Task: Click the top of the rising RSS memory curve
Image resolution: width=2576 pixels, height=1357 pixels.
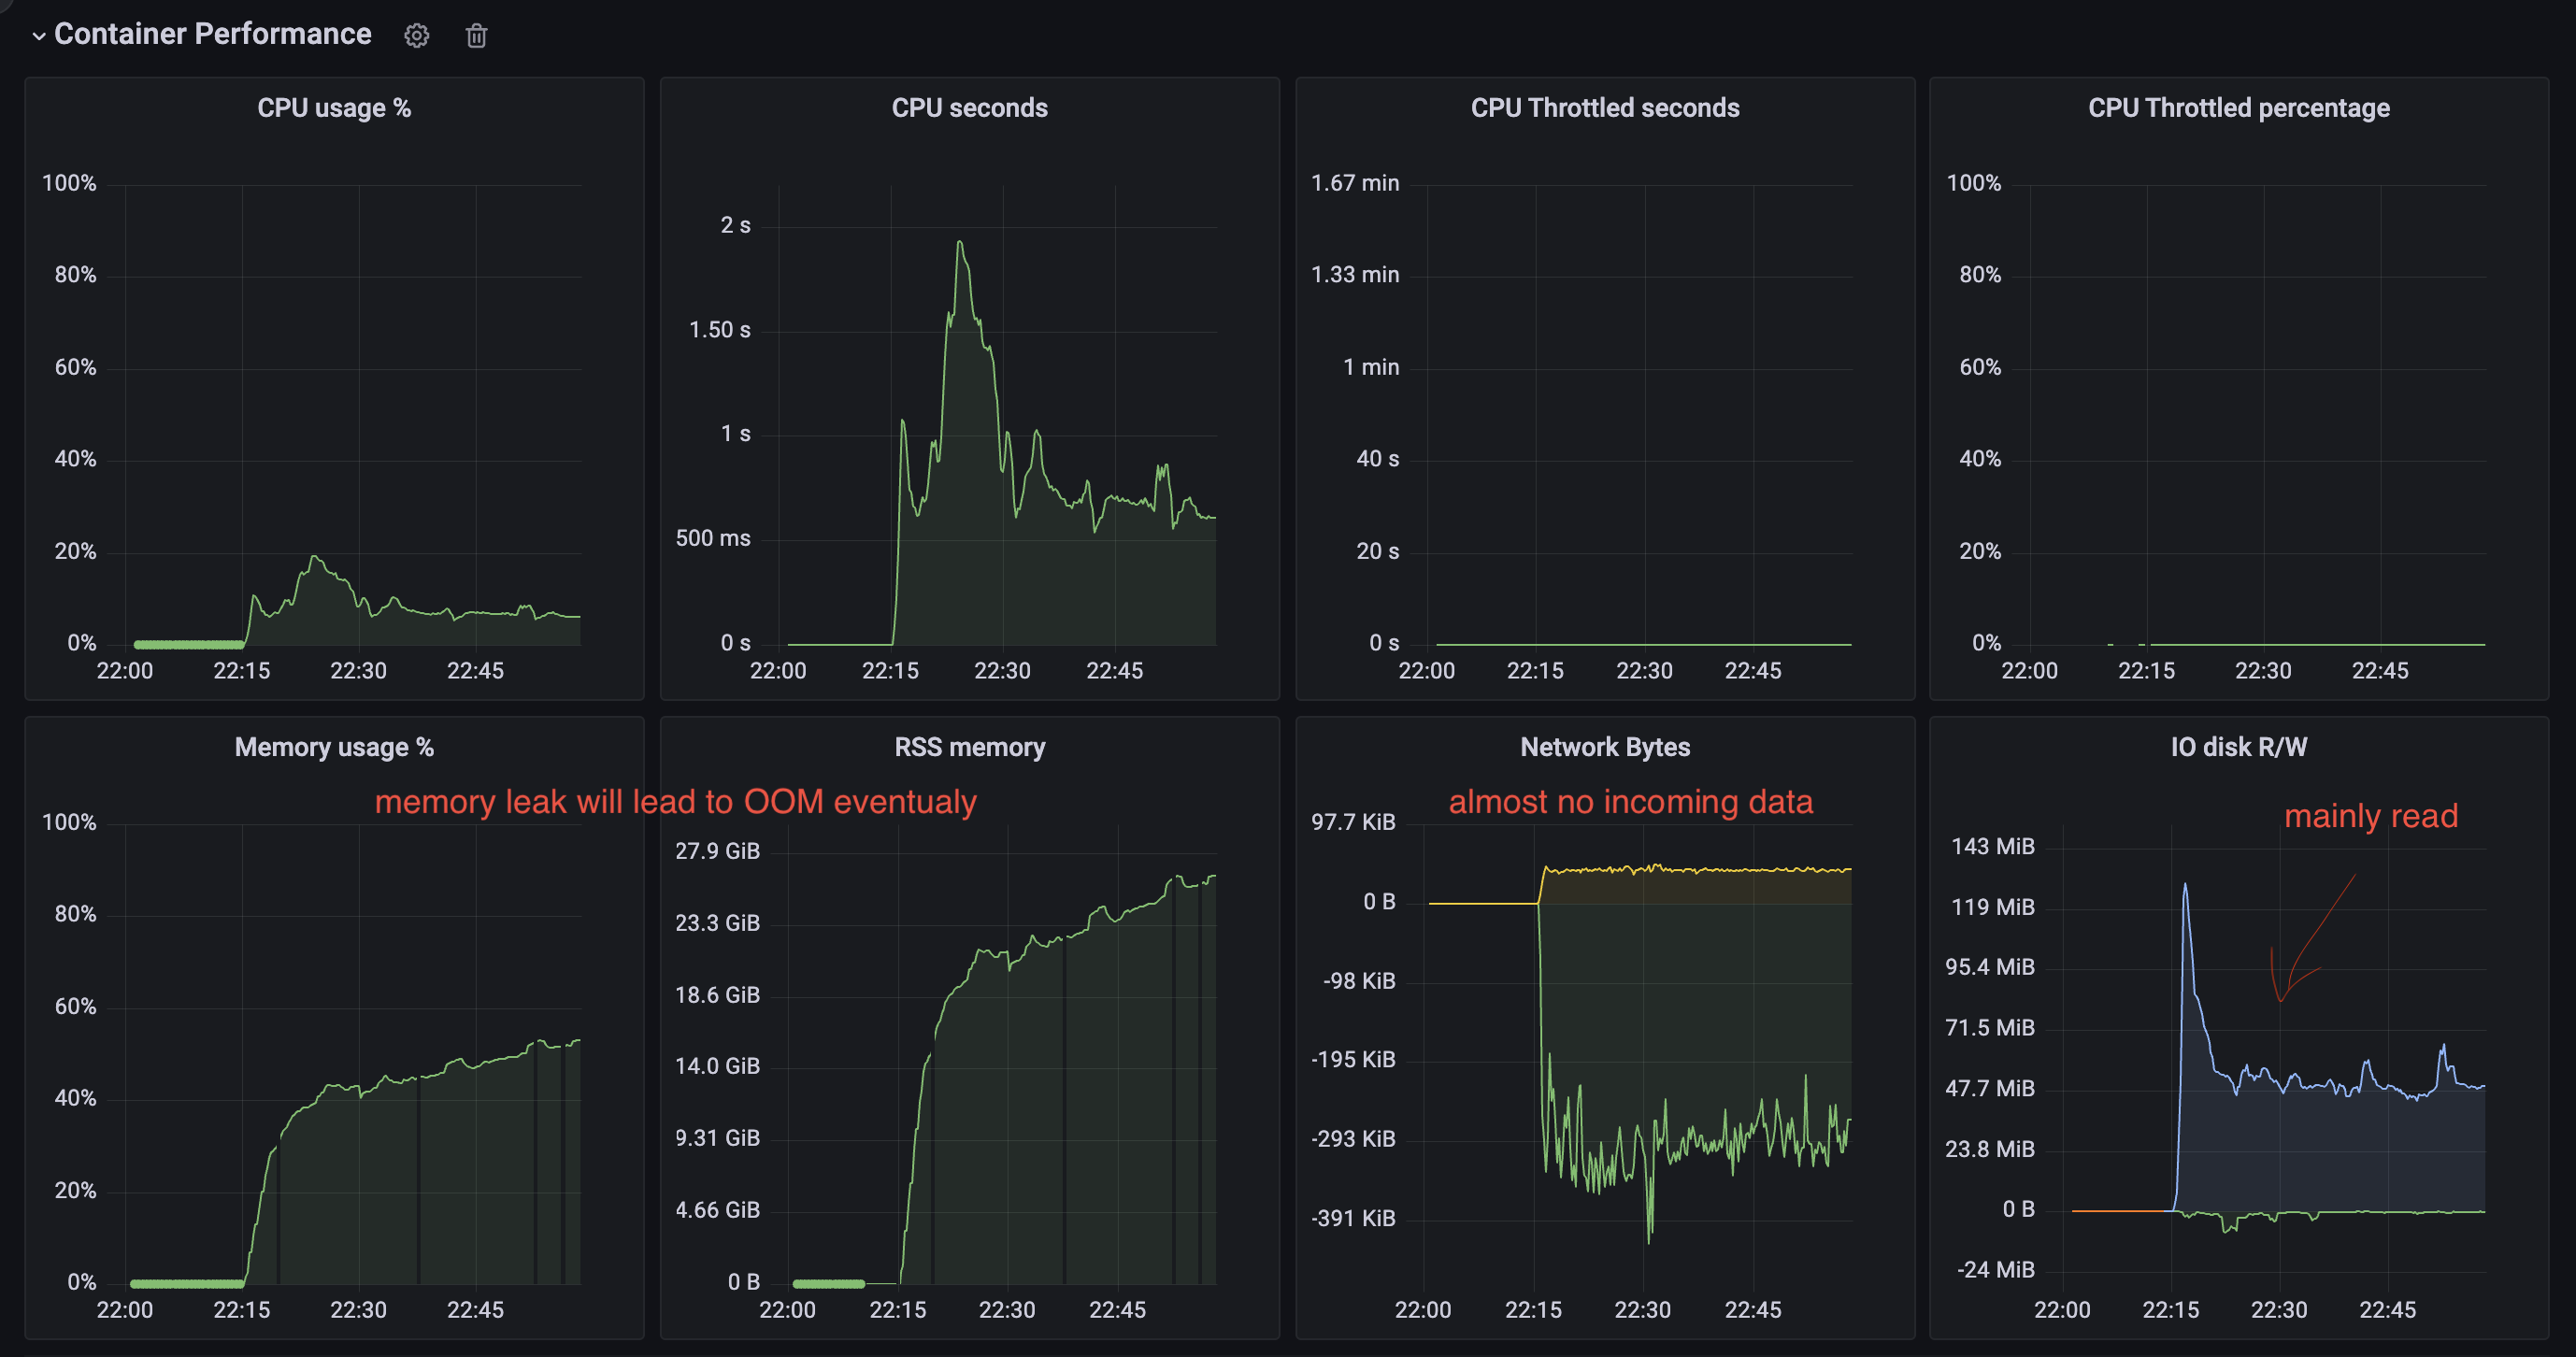Action: (x=1211, y=877)
